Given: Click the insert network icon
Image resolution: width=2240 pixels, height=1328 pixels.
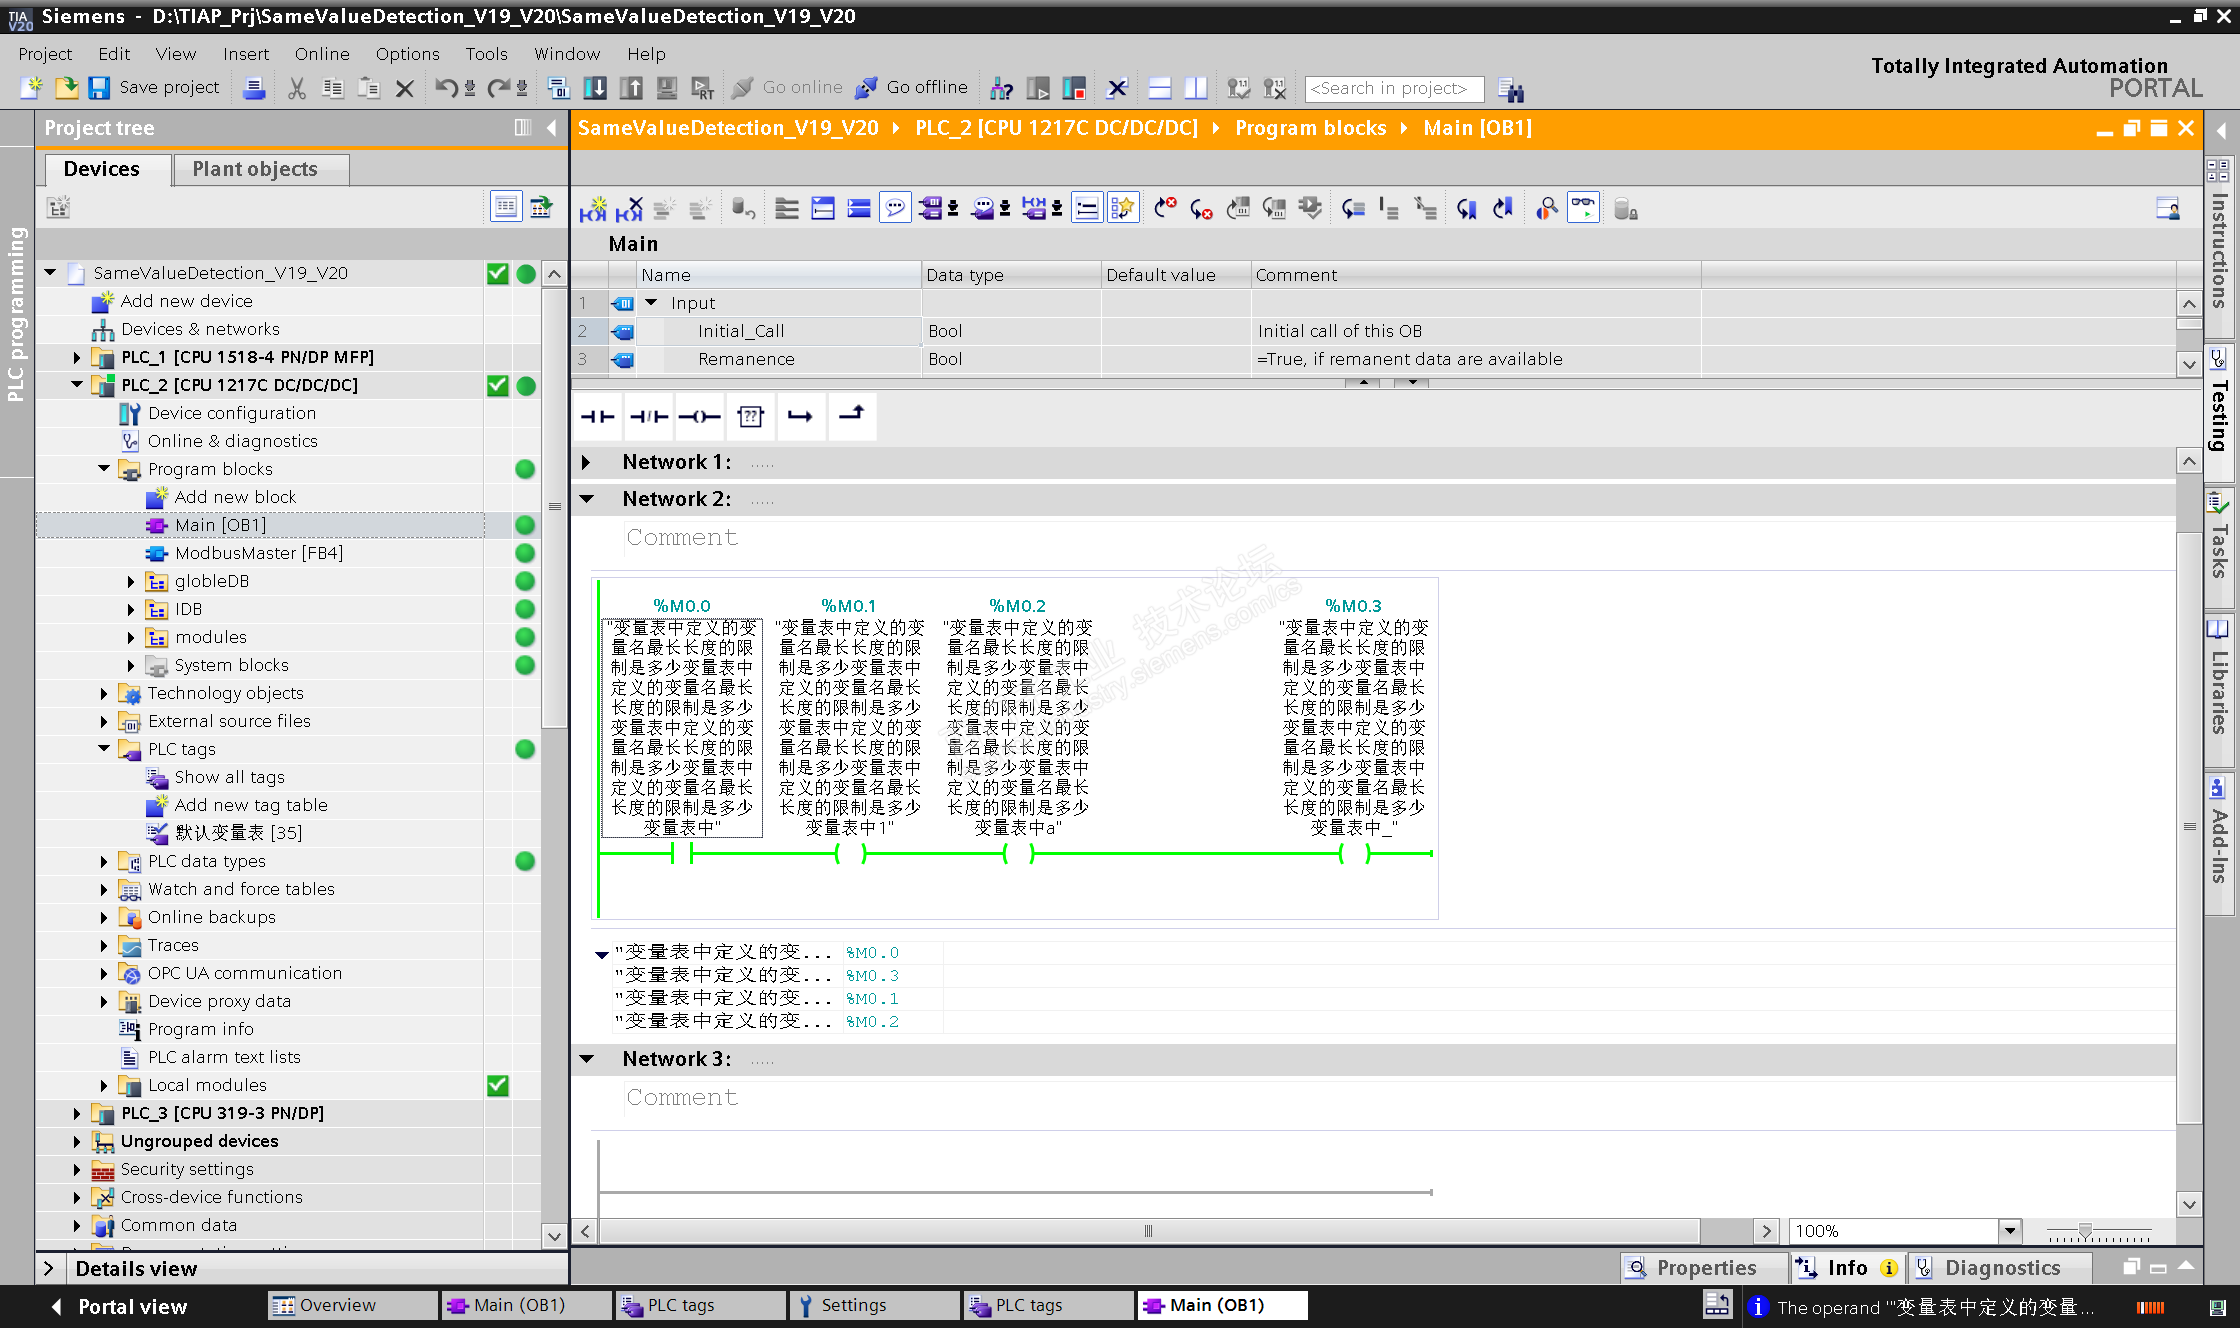Looking at the screenshot, I should point(593,209).
